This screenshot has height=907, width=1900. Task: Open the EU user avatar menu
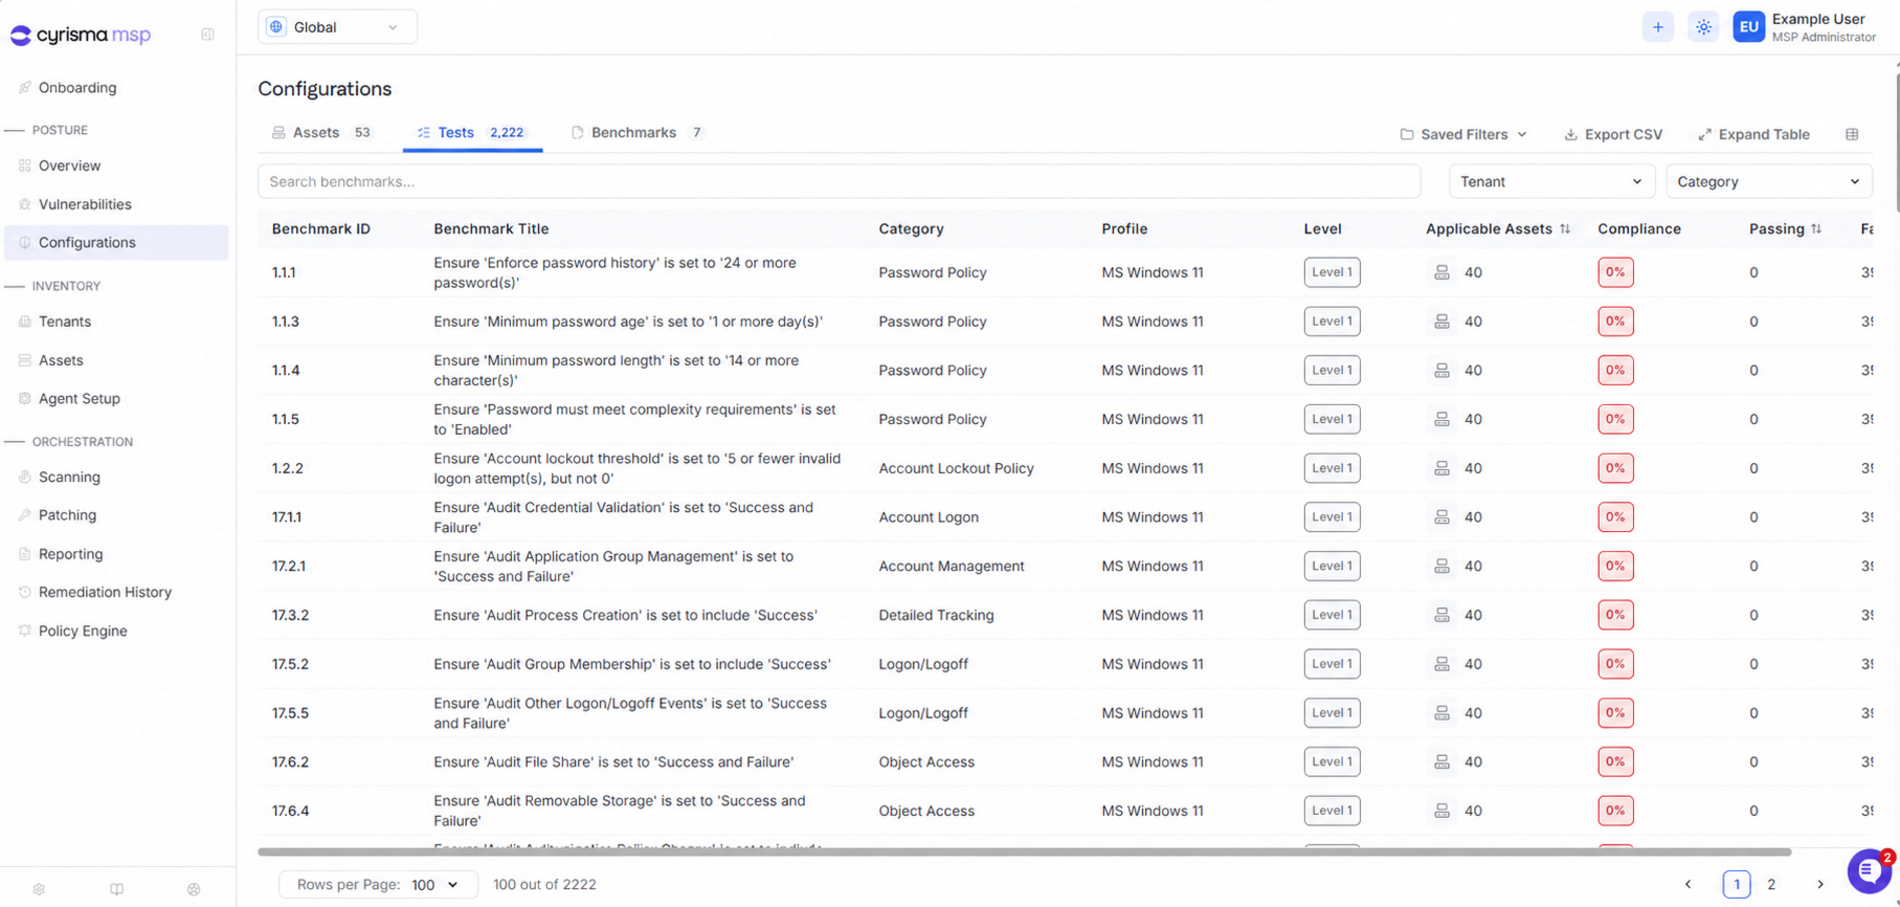1748,27
